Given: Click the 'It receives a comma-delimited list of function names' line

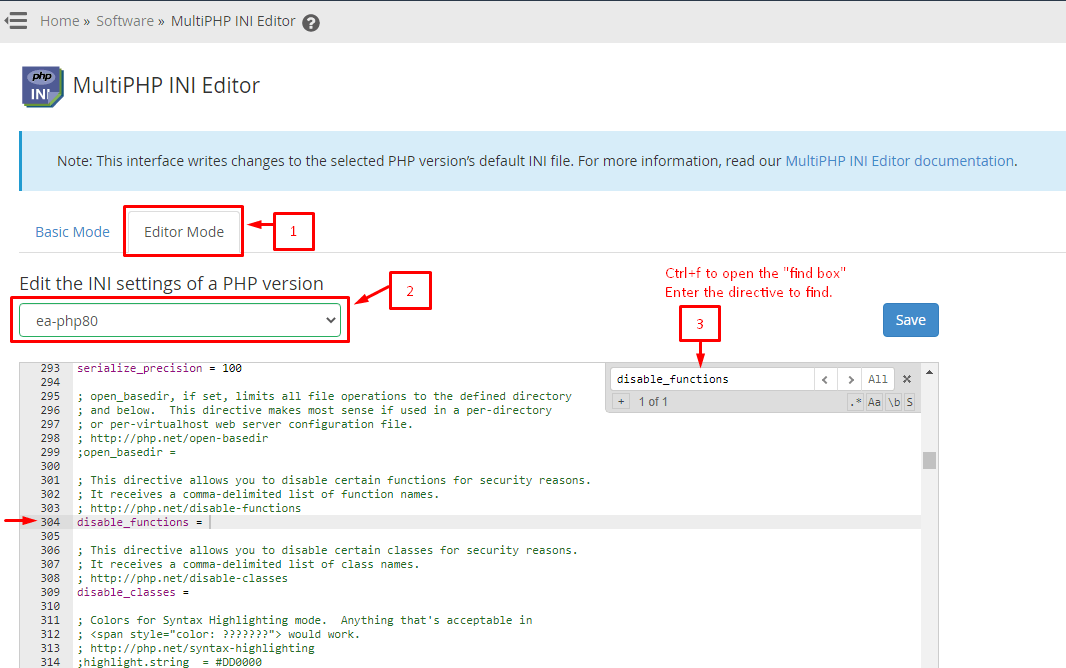Looking at the screenshot, I should pos(258,494).
